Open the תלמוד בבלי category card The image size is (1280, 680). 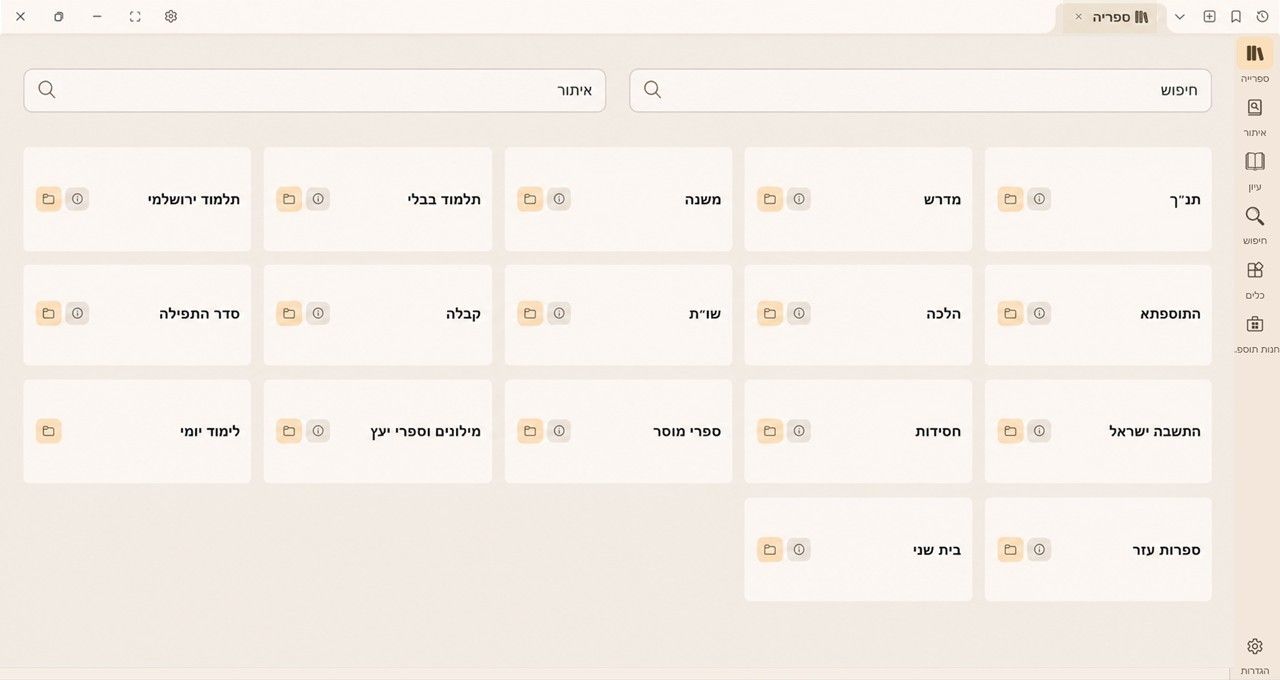[x=378, y=199]
